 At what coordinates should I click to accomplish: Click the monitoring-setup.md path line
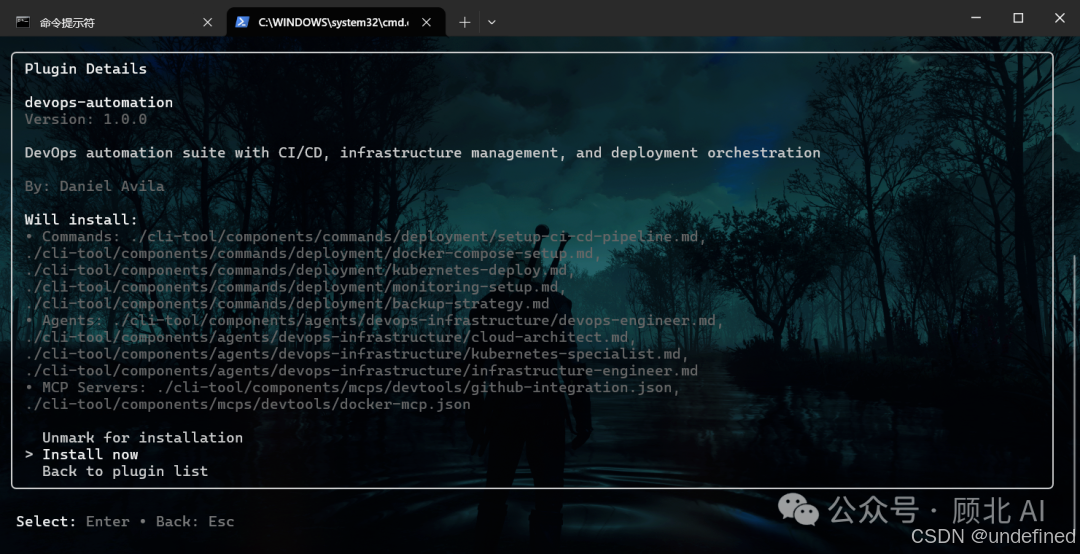pyautogui.click(x=295, y=287)
